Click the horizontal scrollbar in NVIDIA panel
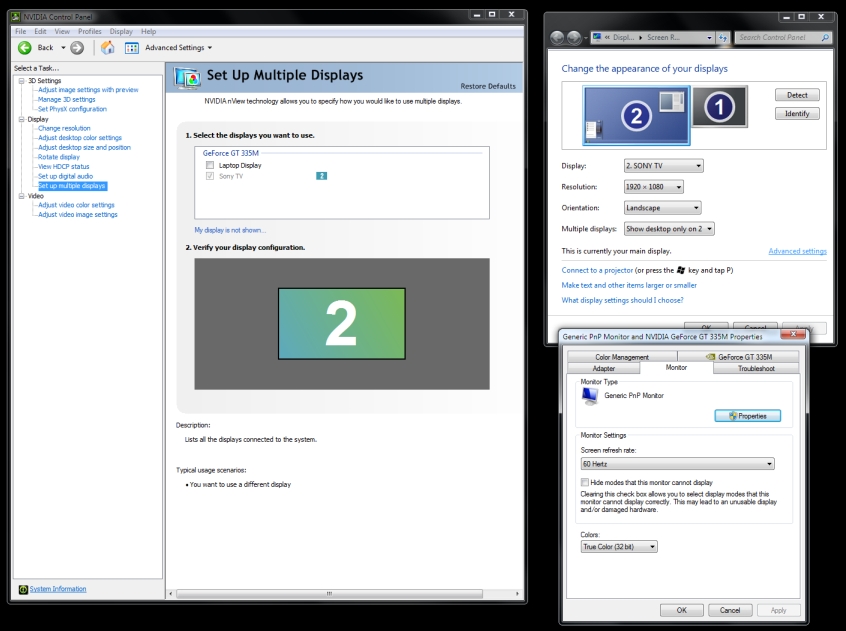The image size is (846, 631). [329, 593]
